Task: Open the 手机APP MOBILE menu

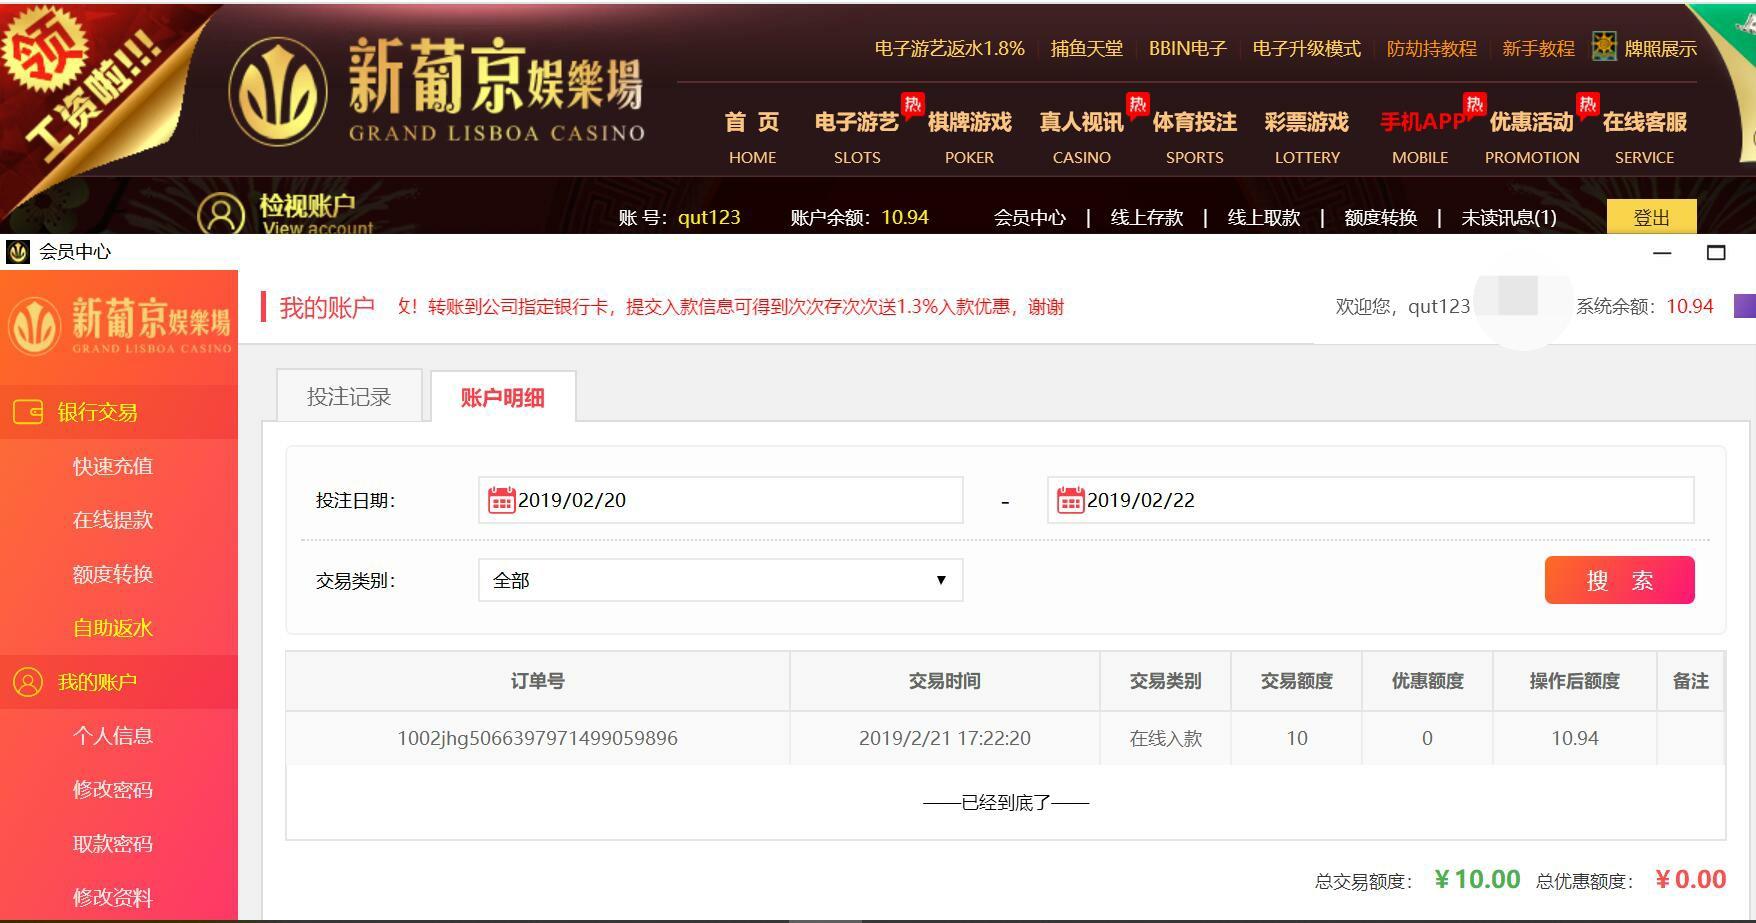Action: (x=1420, y=137)
